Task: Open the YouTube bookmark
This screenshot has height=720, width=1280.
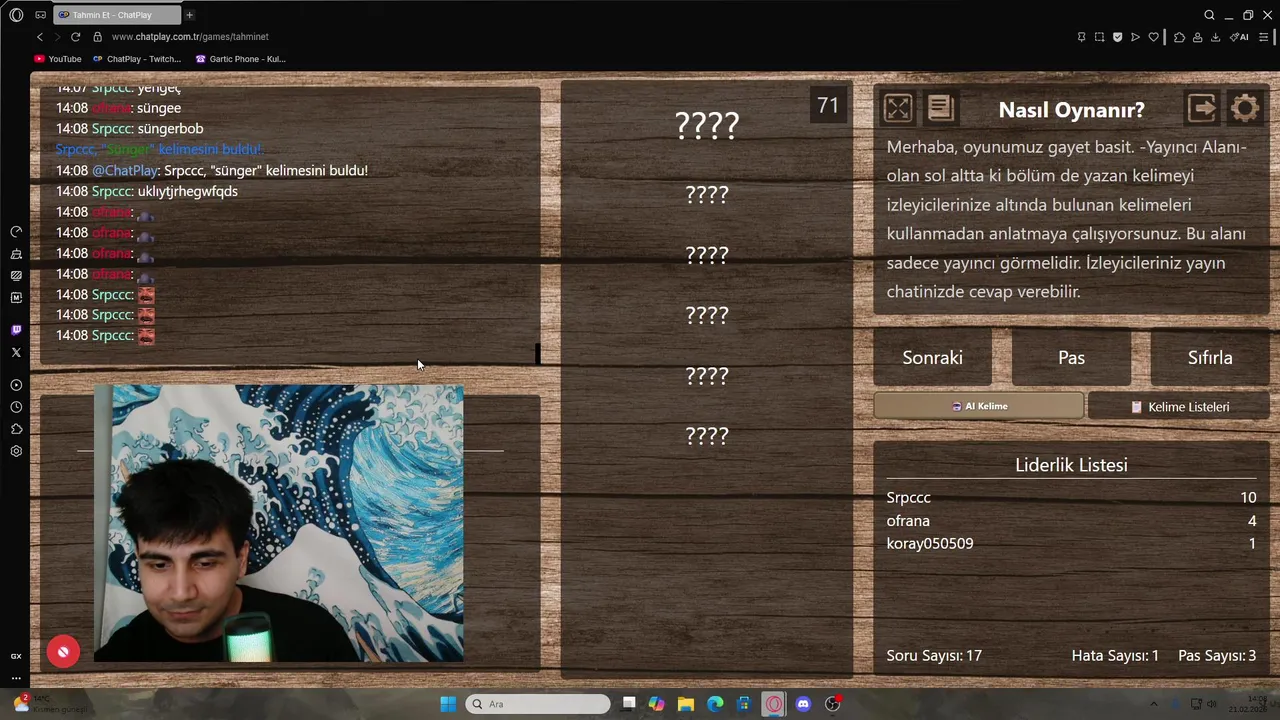Action: (58, 59)
